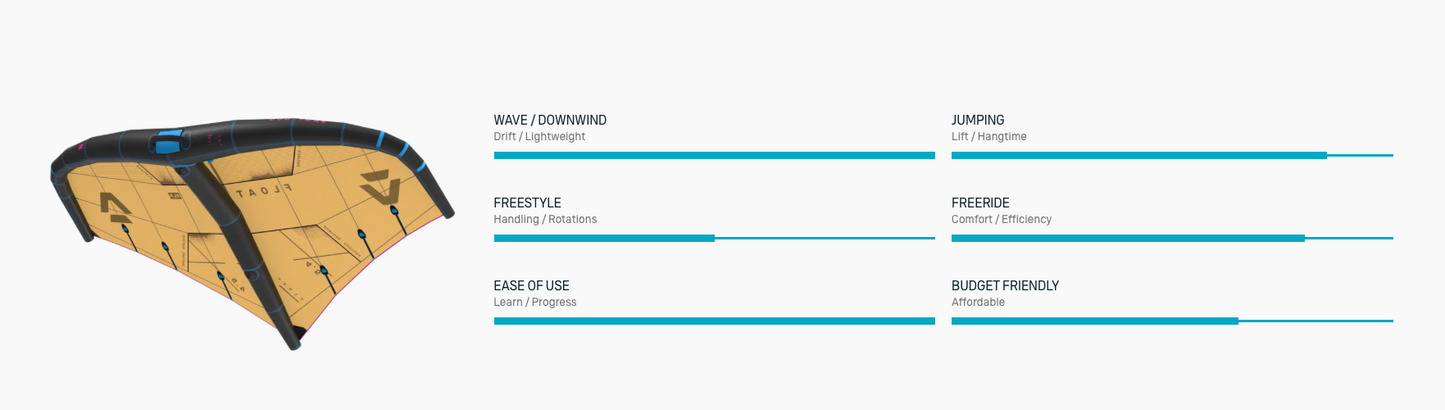Click the Ease of Use rating bar
This screenshot has width=1445, height=410.
(714, 321)
